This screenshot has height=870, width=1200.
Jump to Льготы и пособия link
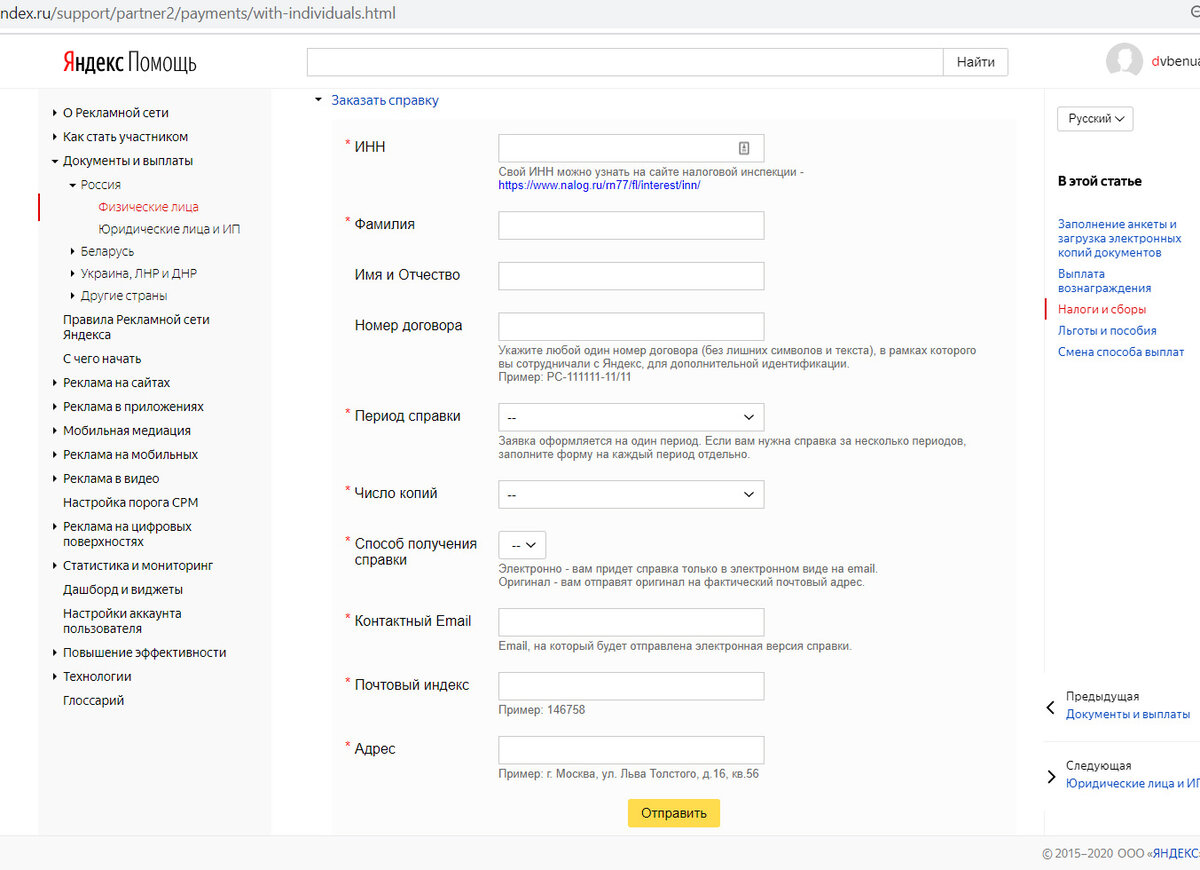coord(1107,331)
